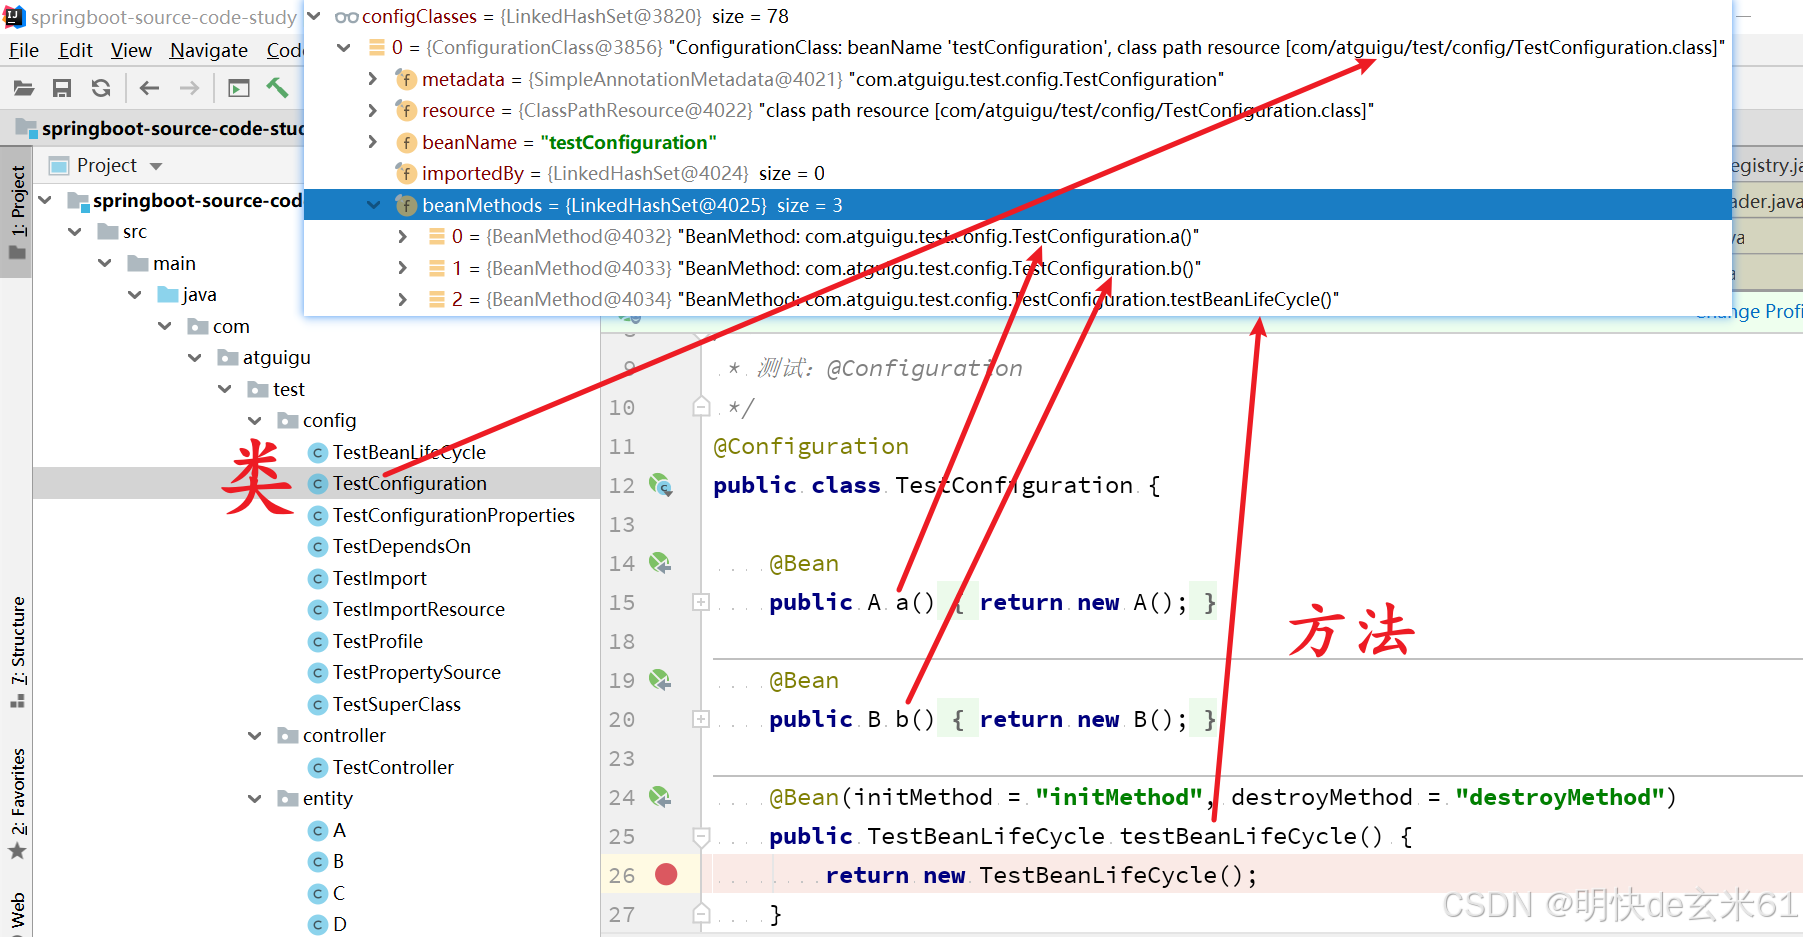Collapse the config package
Image resolution: width=1803 pixels, height=937 pixels.
pyautogui.click(x=255, y=421)
